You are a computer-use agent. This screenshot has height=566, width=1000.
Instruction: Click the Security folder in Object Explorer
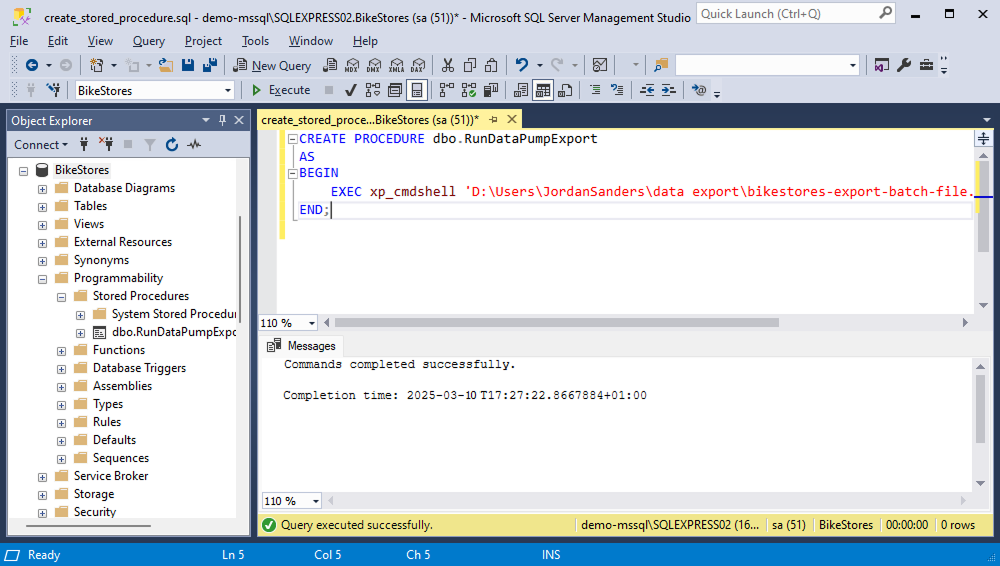95,512
